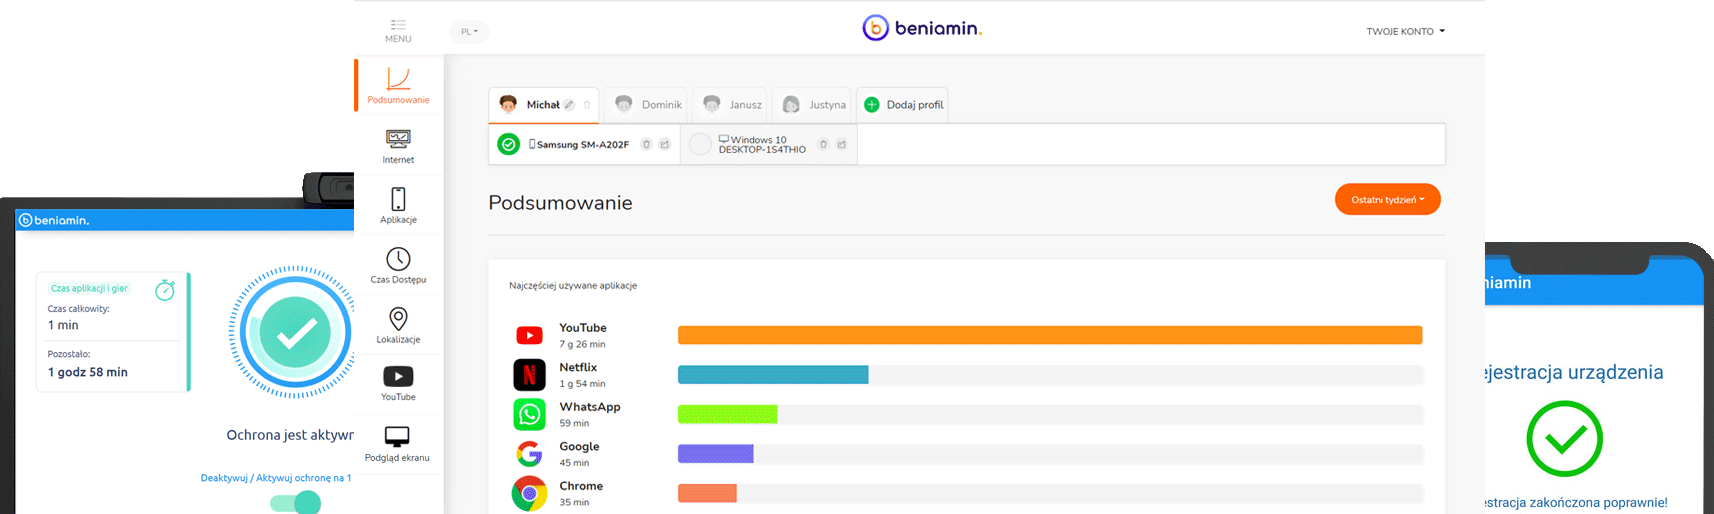Click green registration checkmark on phone screen
Image resolution: width=1714 pixels, height=514 pixels.
(1564, 438)
